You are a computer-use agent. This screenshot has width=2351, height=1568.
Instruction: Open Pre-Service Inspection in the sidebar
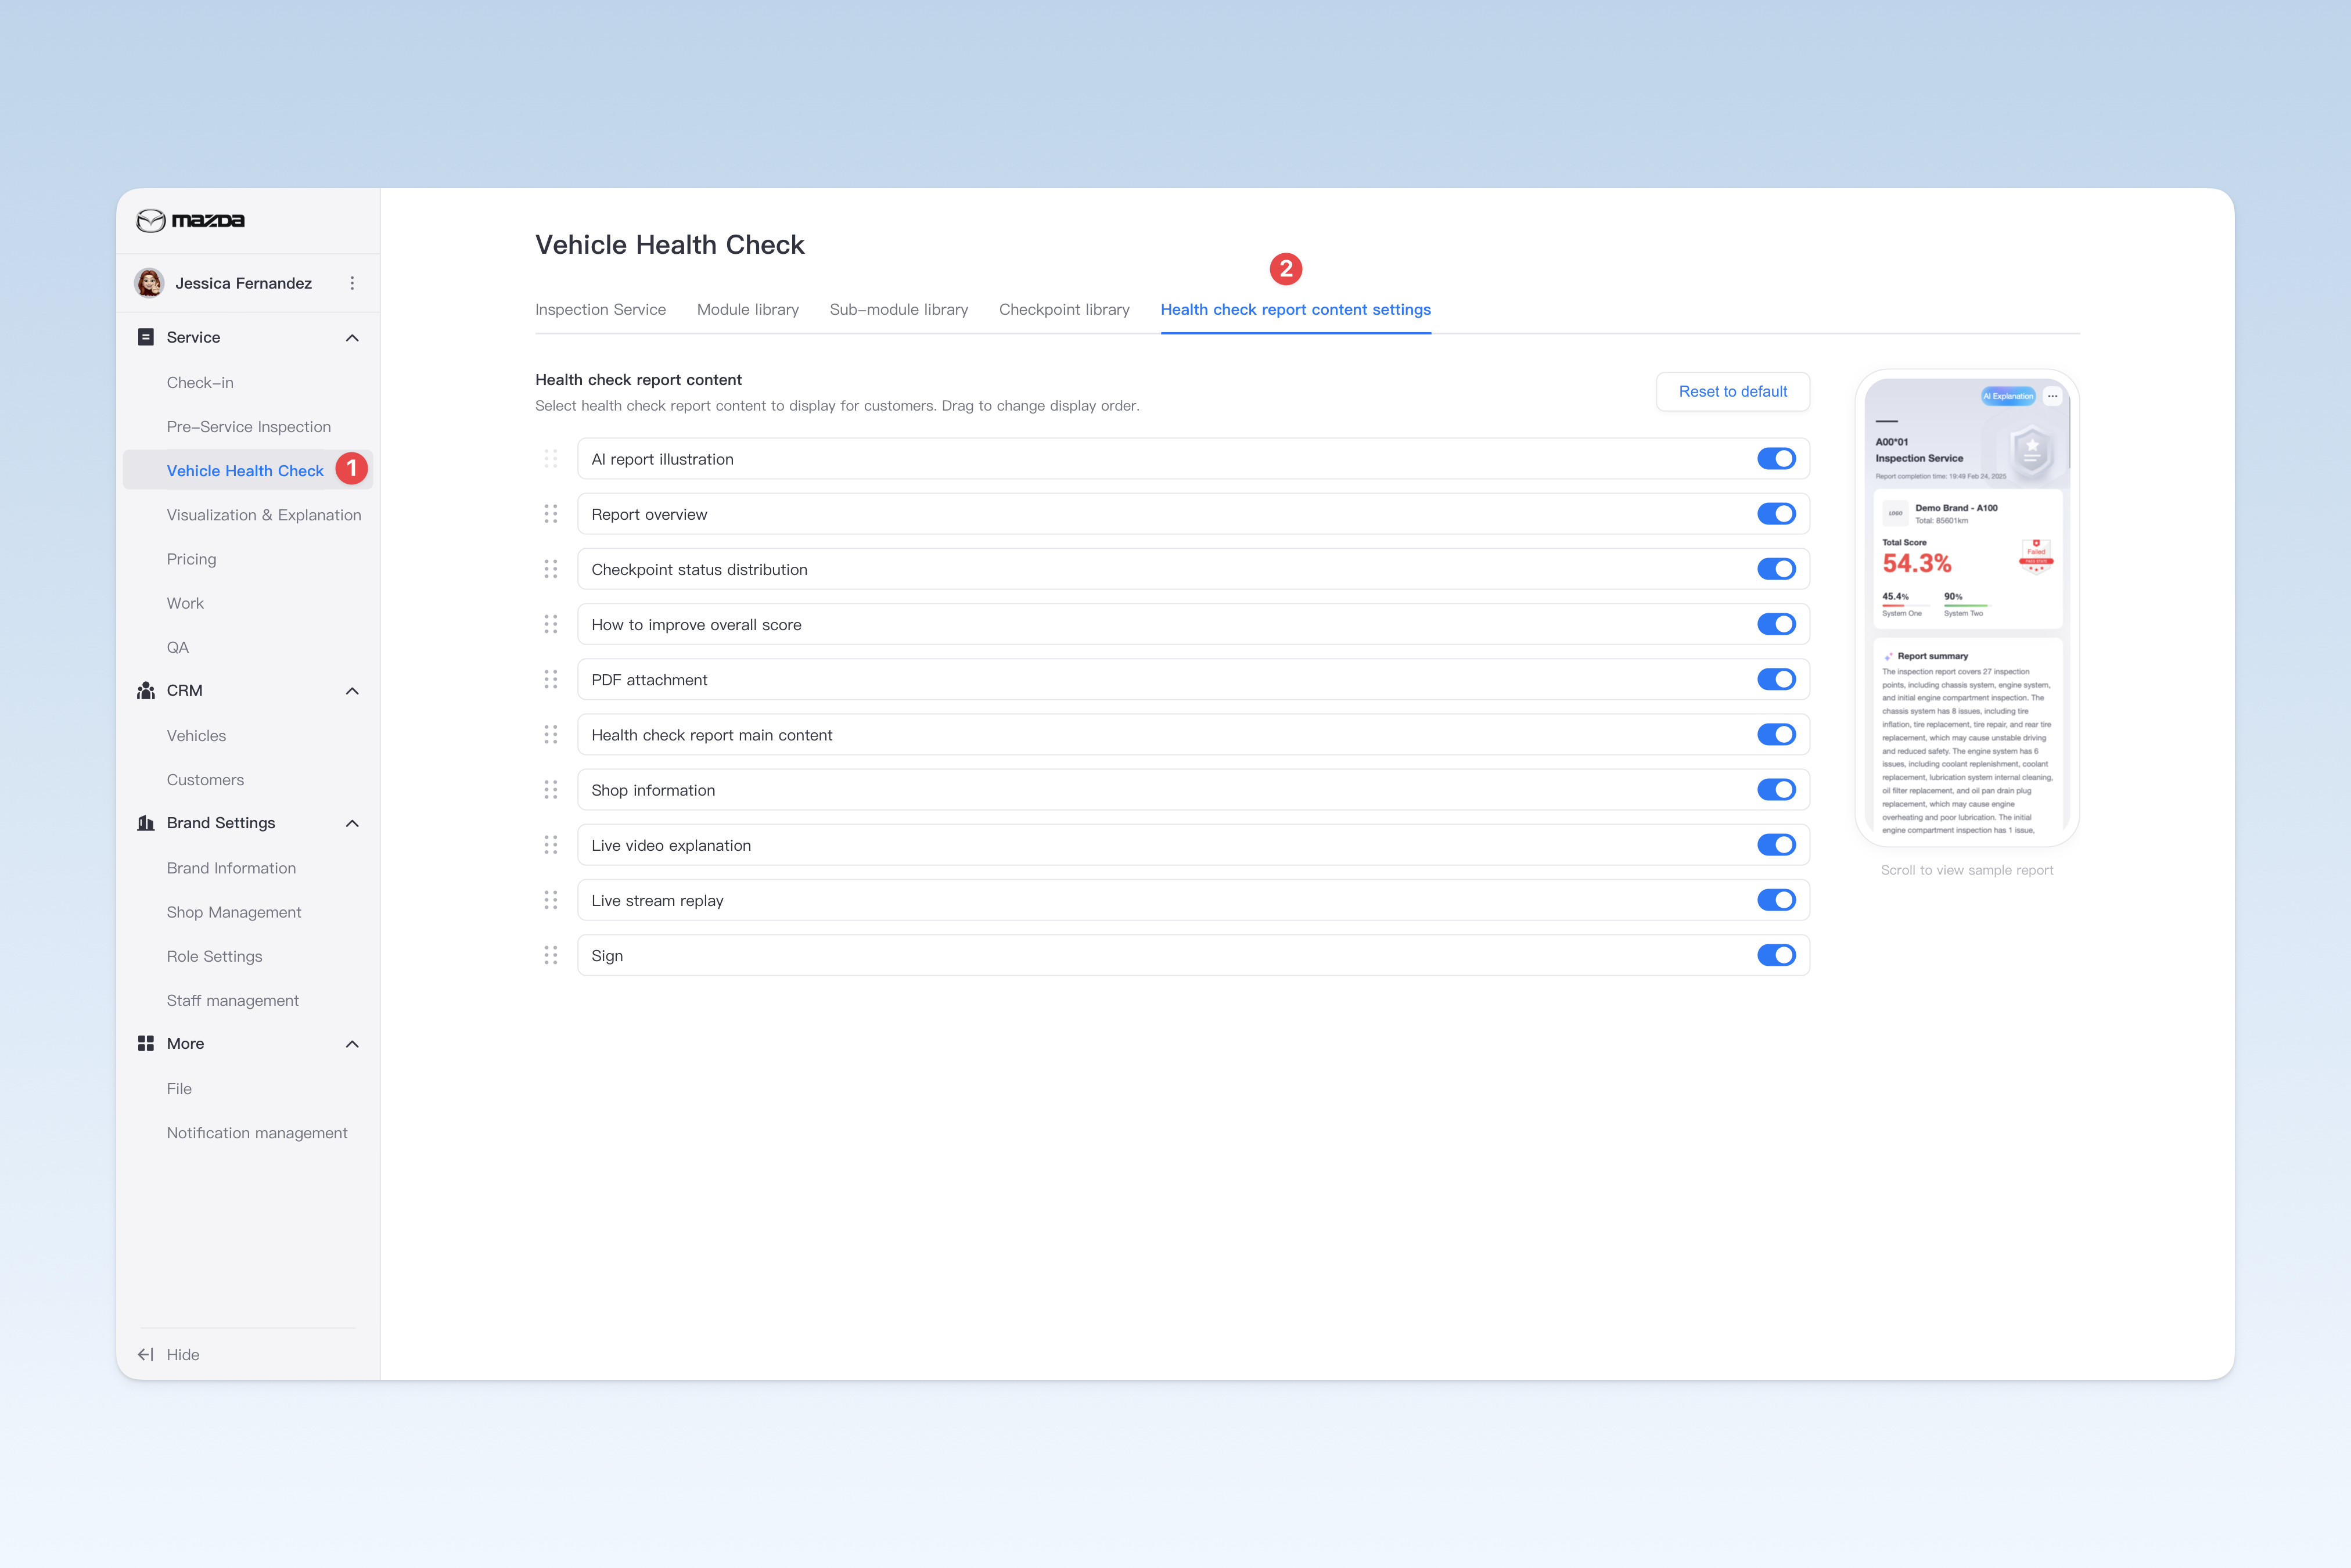pyautogui.click(x=249, y=426)
